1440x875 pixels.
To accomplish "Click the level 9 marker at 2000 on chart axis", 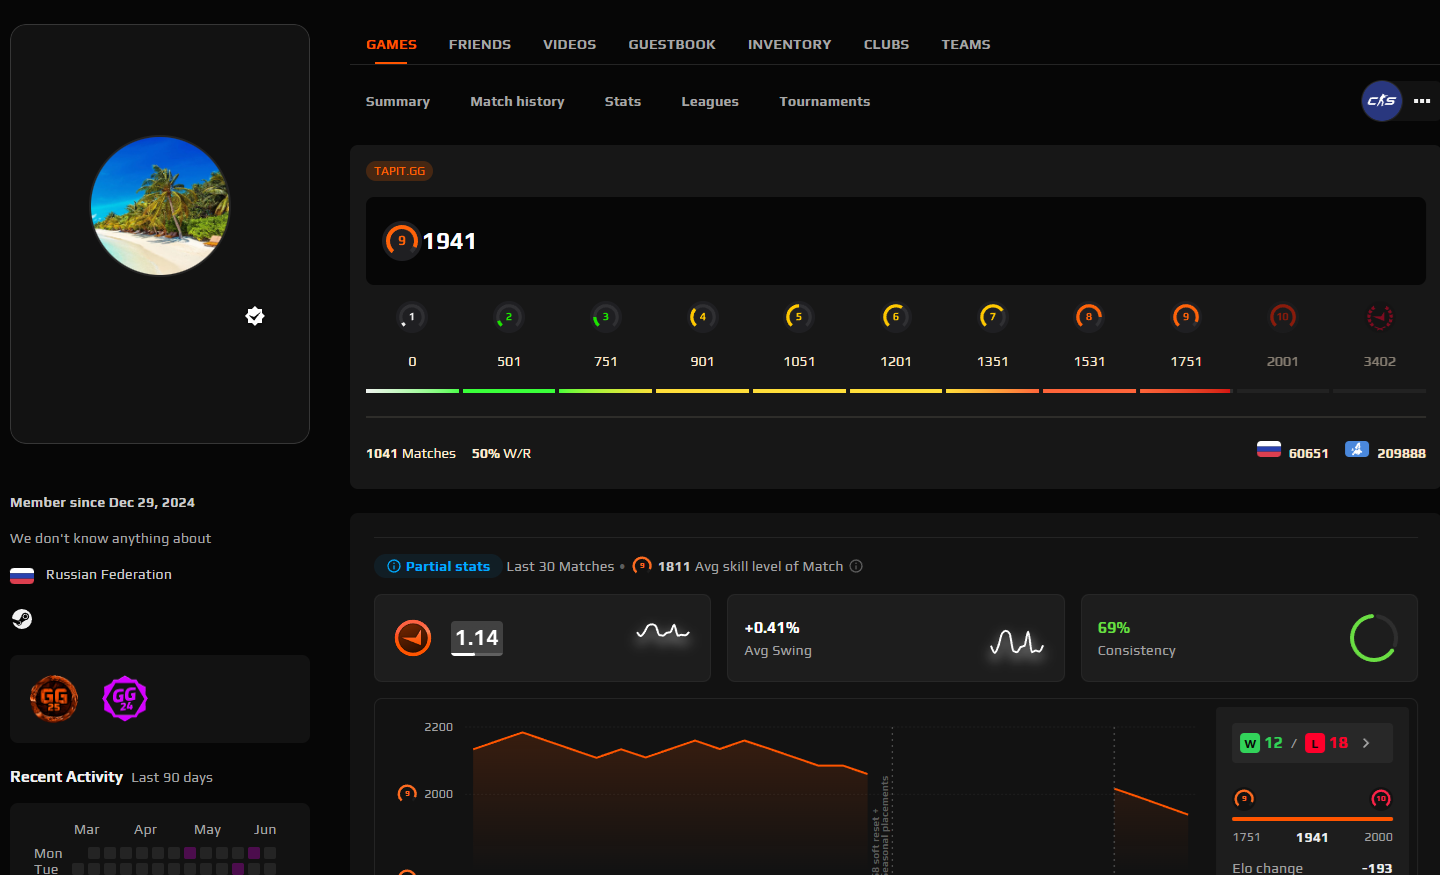I will tap(407, 793).
